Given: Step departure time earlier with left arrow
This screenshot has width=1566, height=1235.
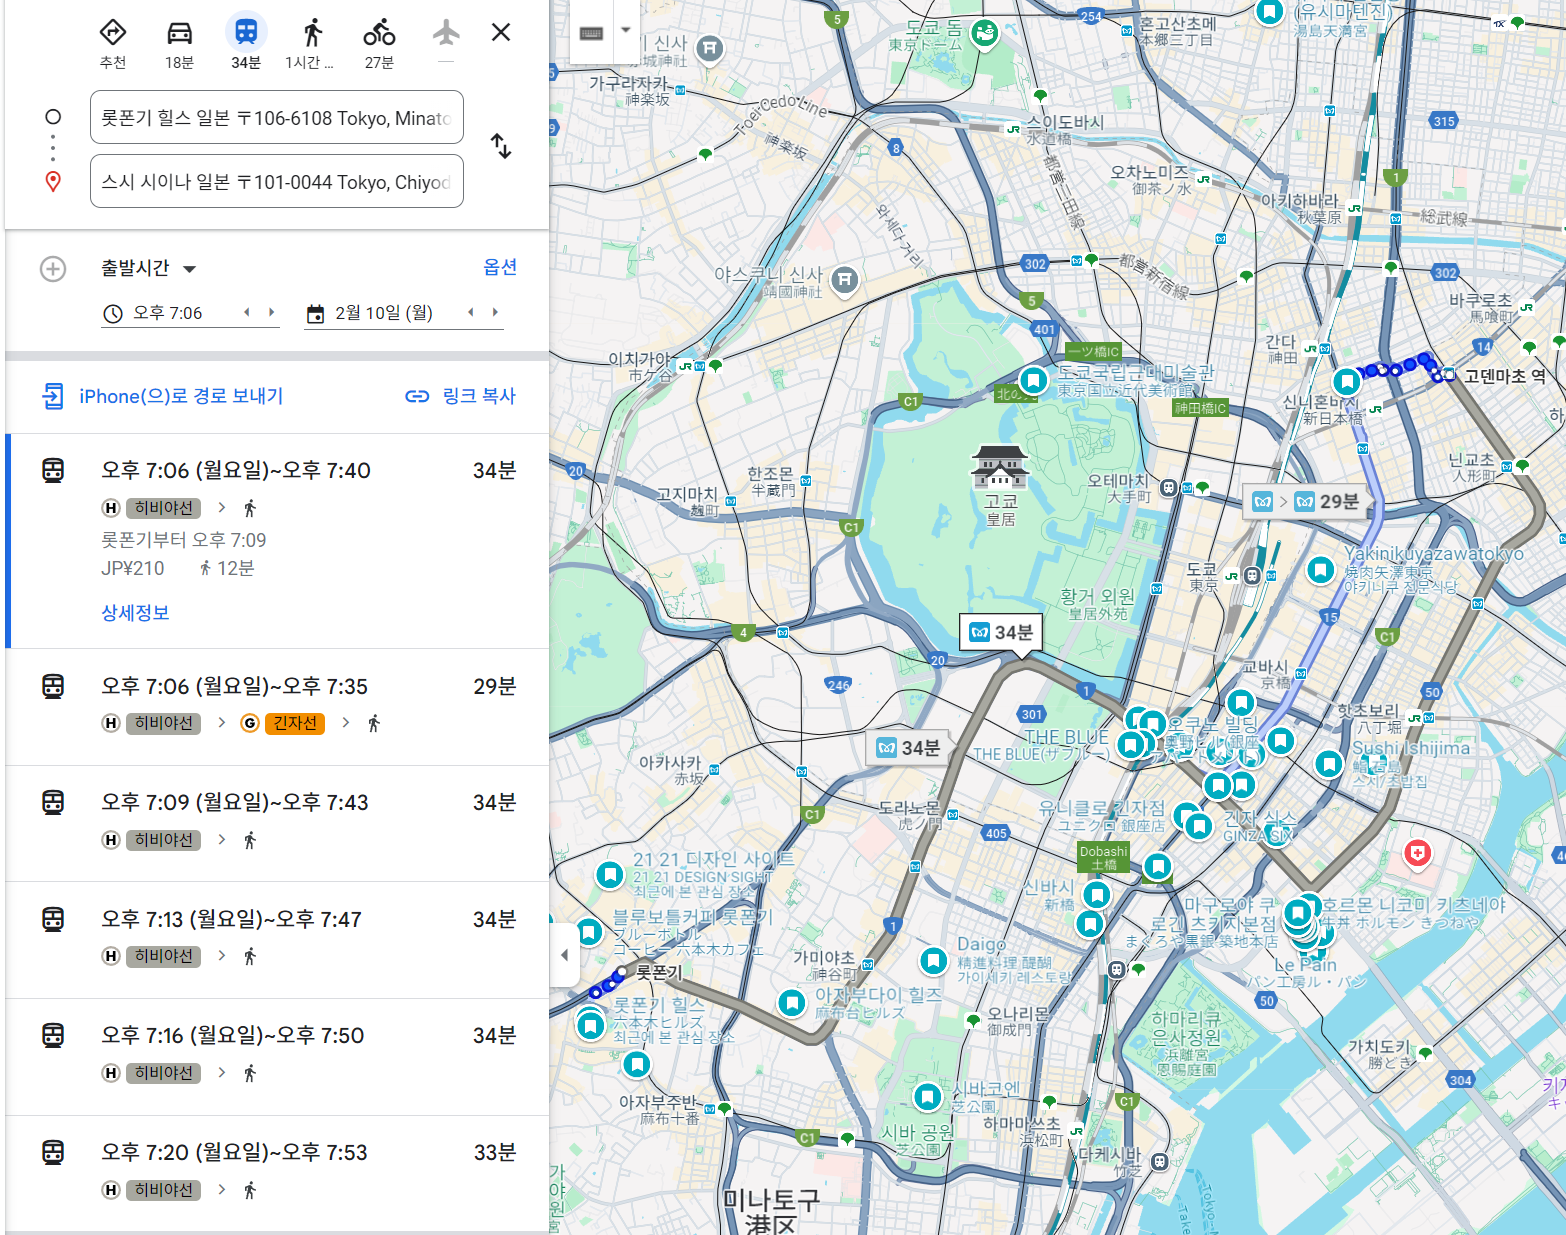Looking at the screenshot, I should point(247,312).
